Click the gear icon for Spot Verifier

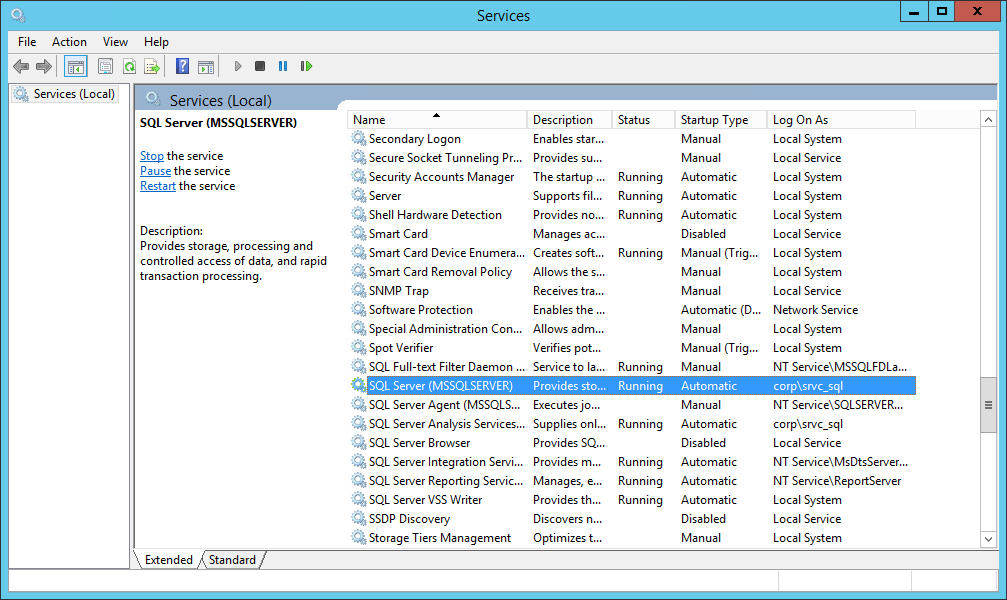tap(358, 347)
